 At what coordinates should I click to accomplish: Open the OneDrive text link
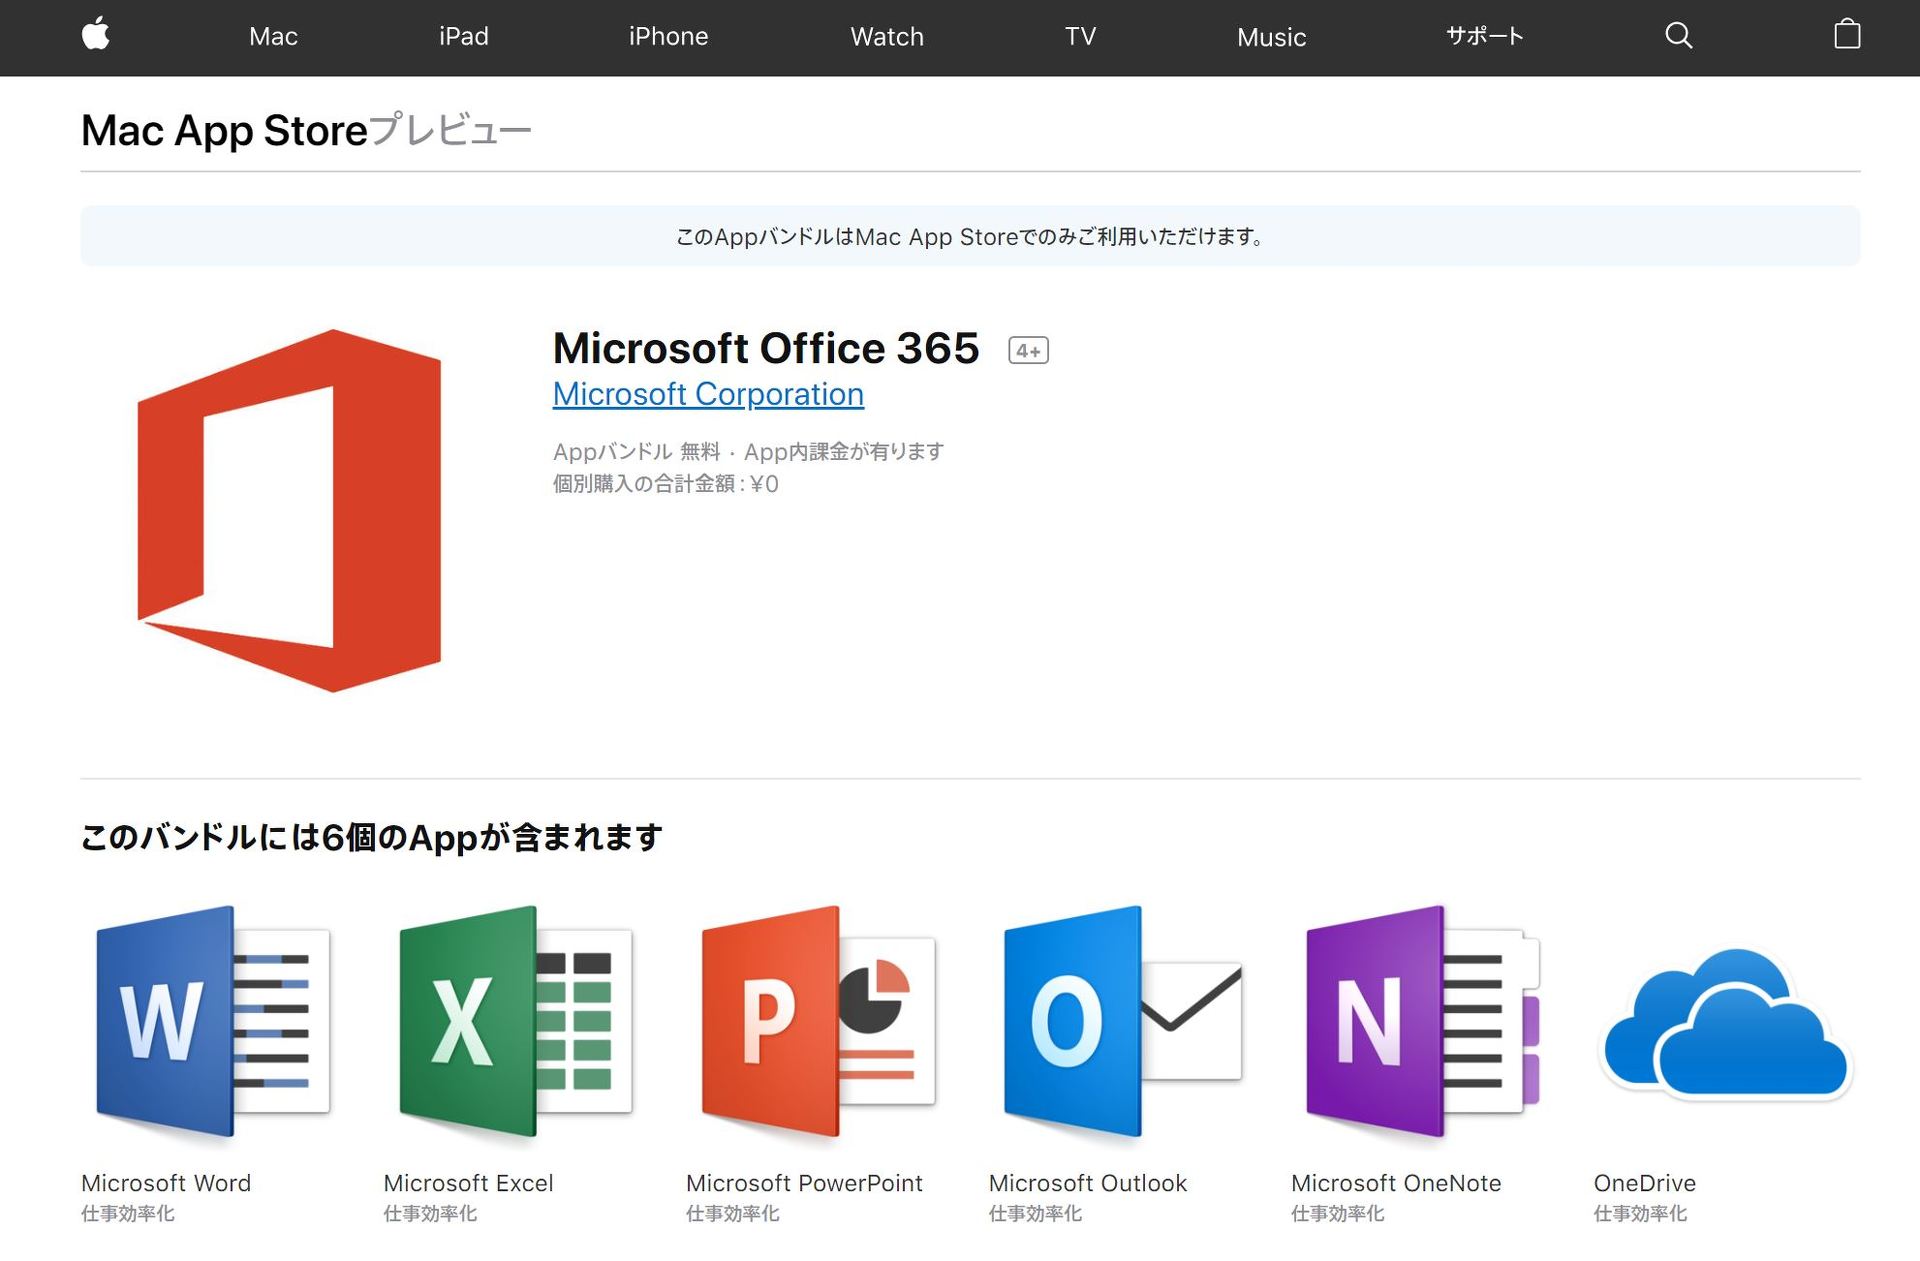pyautogui.click(x=1644, y=1183)
